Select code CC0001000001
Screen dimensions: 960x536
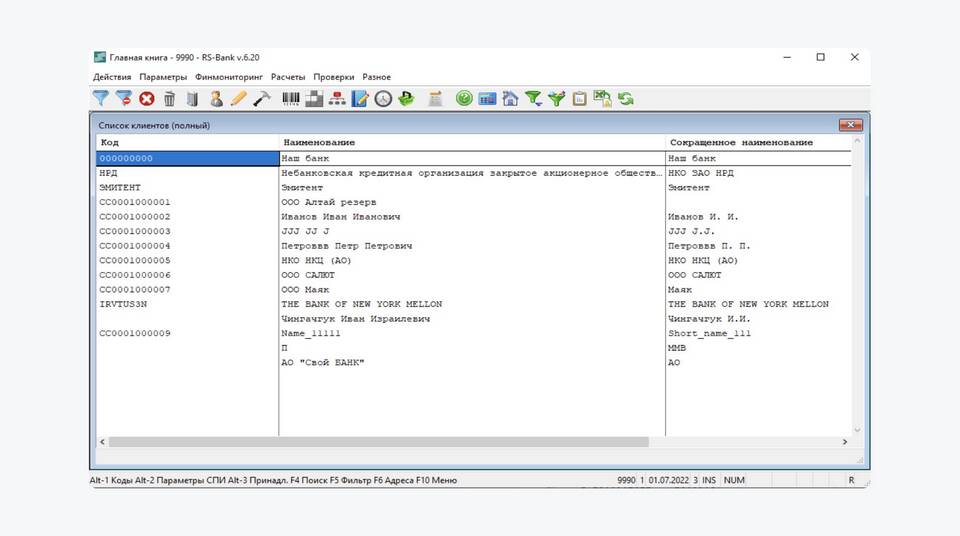[135, 202]
